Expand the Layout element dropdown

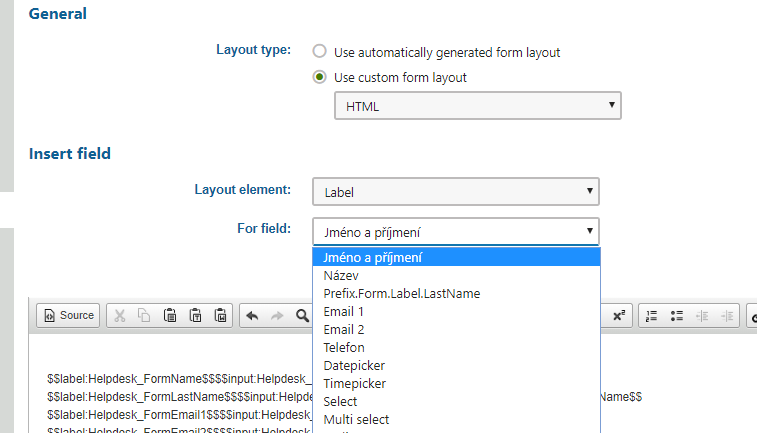pos(455,191)
